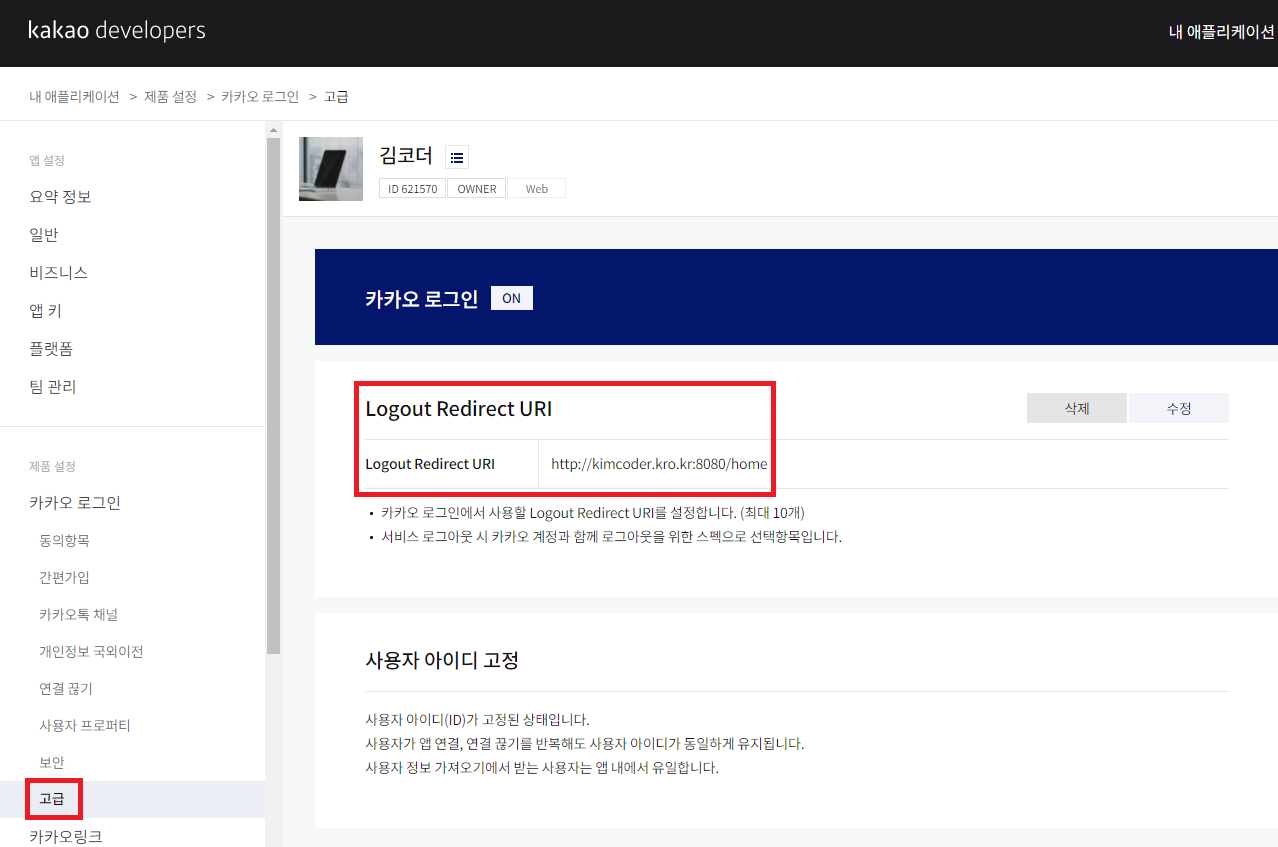Open the app list icon beside 김코더
The width and height of the screenshot is (1278, 847).
pyautogui.click(x=457, y=157)
